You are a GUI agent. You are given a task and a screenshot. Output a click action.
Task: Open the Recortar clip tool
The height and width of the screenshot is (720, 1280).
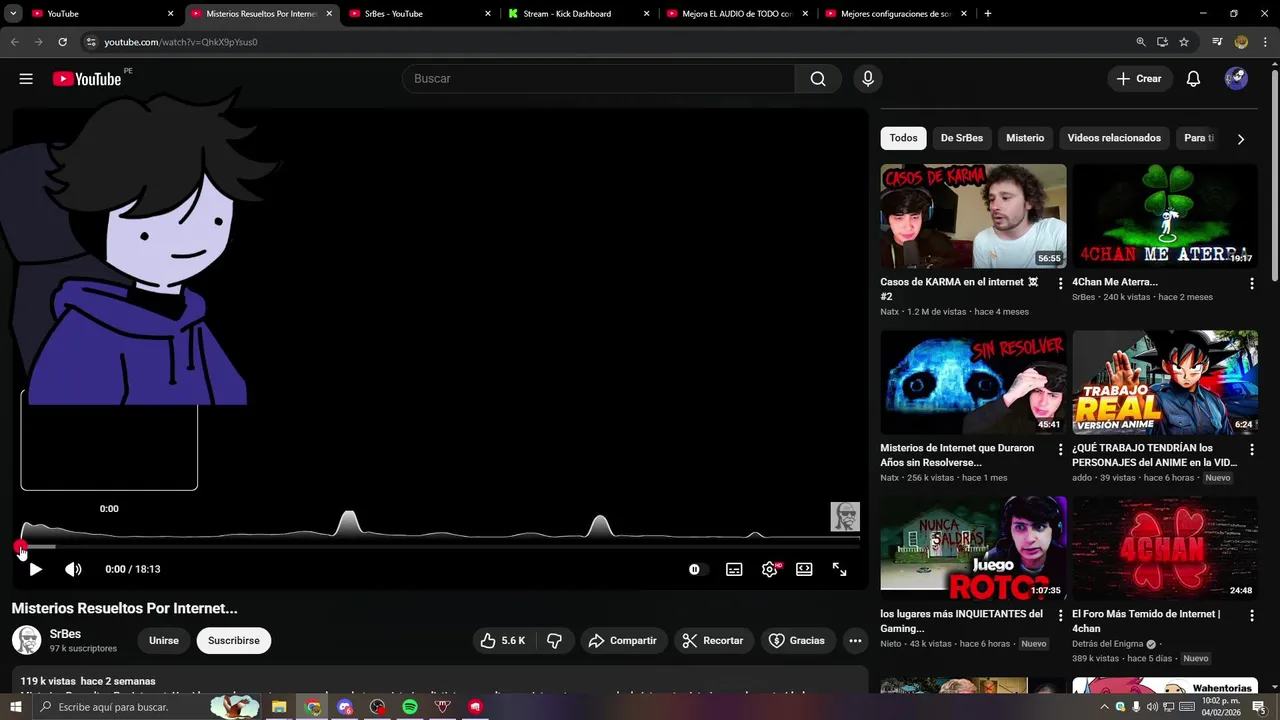pos(713,641)
